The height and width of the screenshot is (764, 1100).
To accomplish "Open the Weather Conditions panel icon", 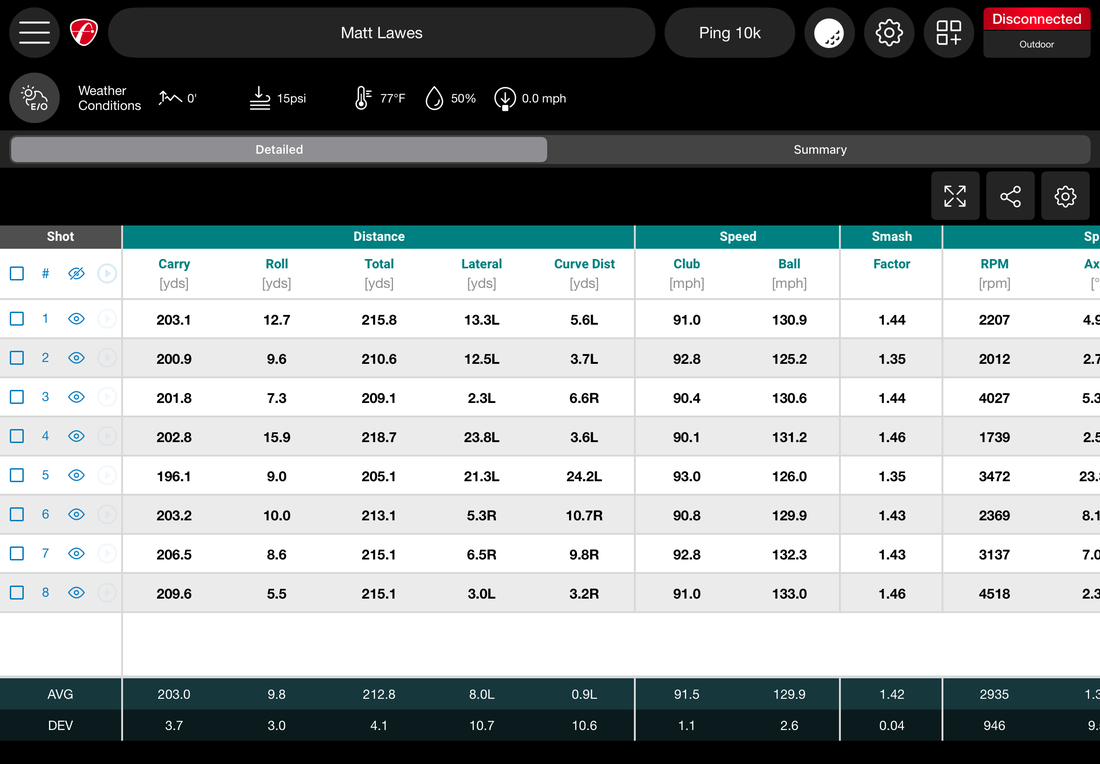I will point(34,97).
